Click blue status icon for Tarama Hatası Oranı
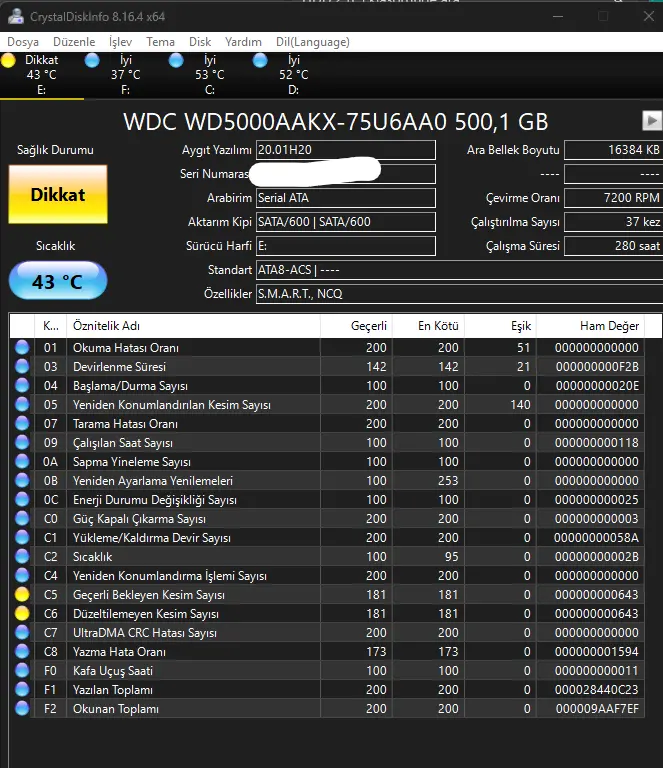Viewport: 663px width, 768px height. 22,423
